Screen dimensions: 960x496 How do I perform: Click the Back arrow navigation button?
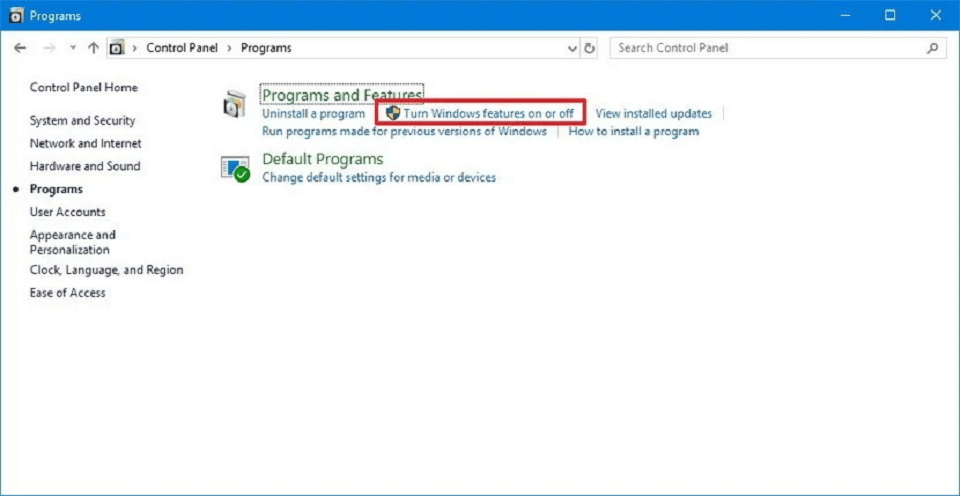tap(20, 48)
